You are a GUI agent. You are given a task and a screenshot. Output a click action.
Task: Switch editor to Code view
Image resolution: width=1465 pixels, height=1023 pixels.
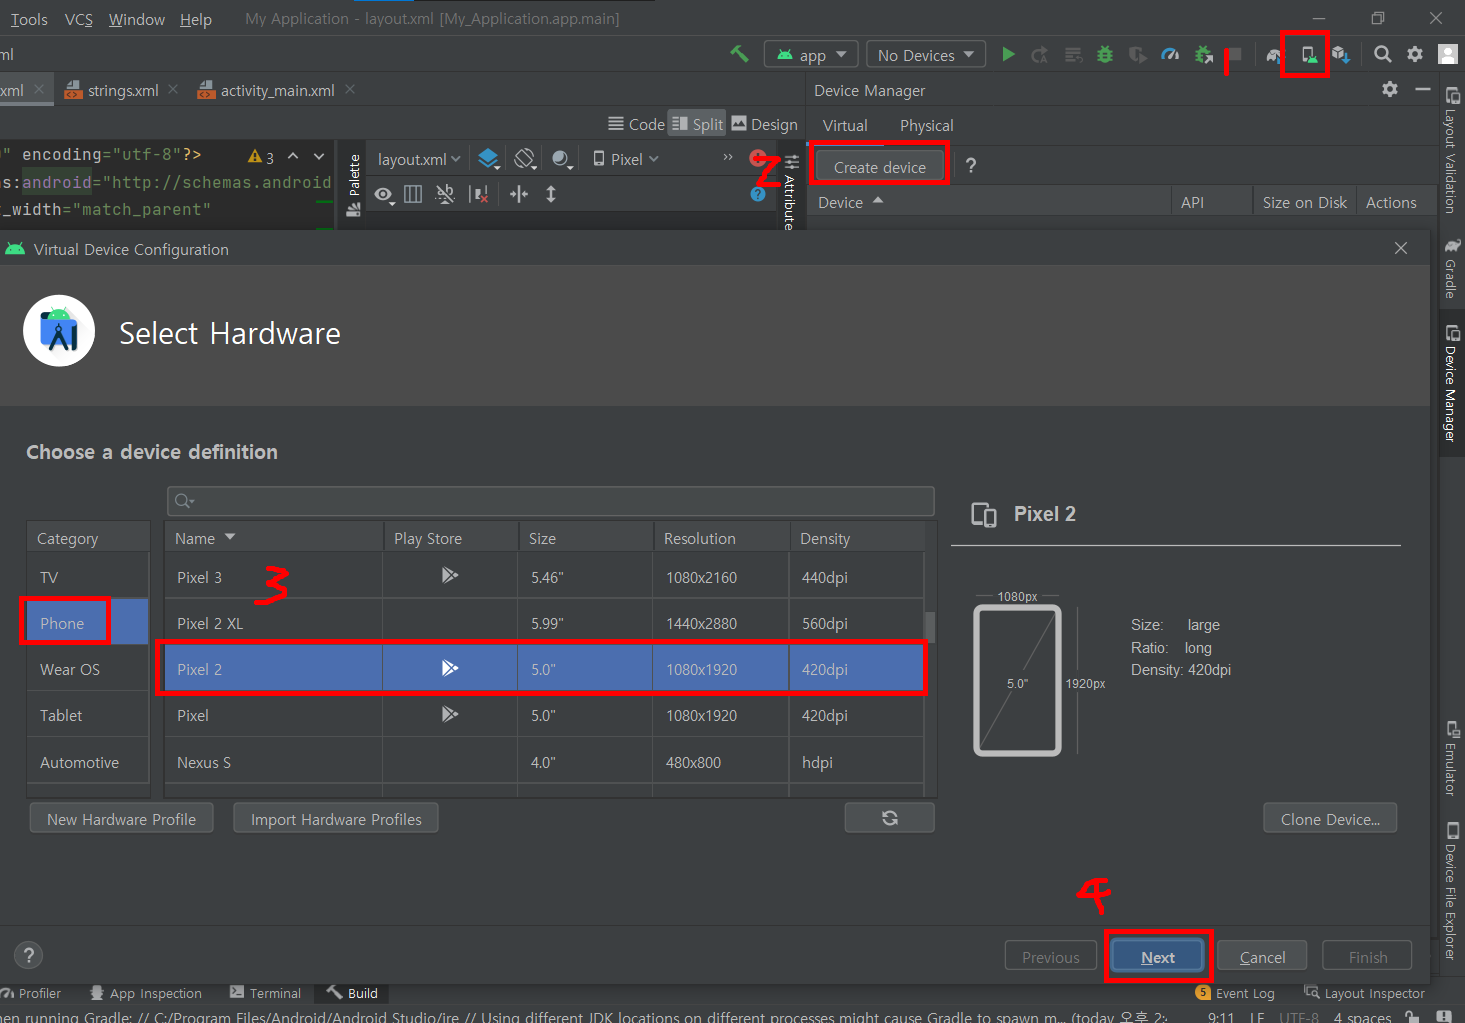pos(636,124)
